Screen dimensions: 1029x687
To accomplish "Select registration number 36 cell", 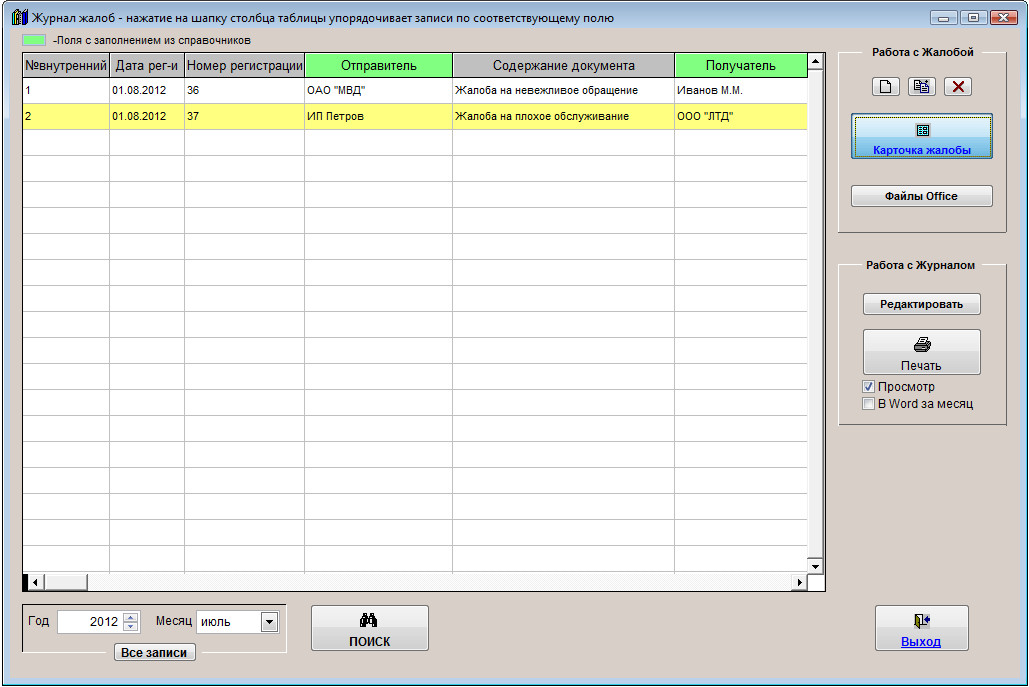I will pos(244,91).
